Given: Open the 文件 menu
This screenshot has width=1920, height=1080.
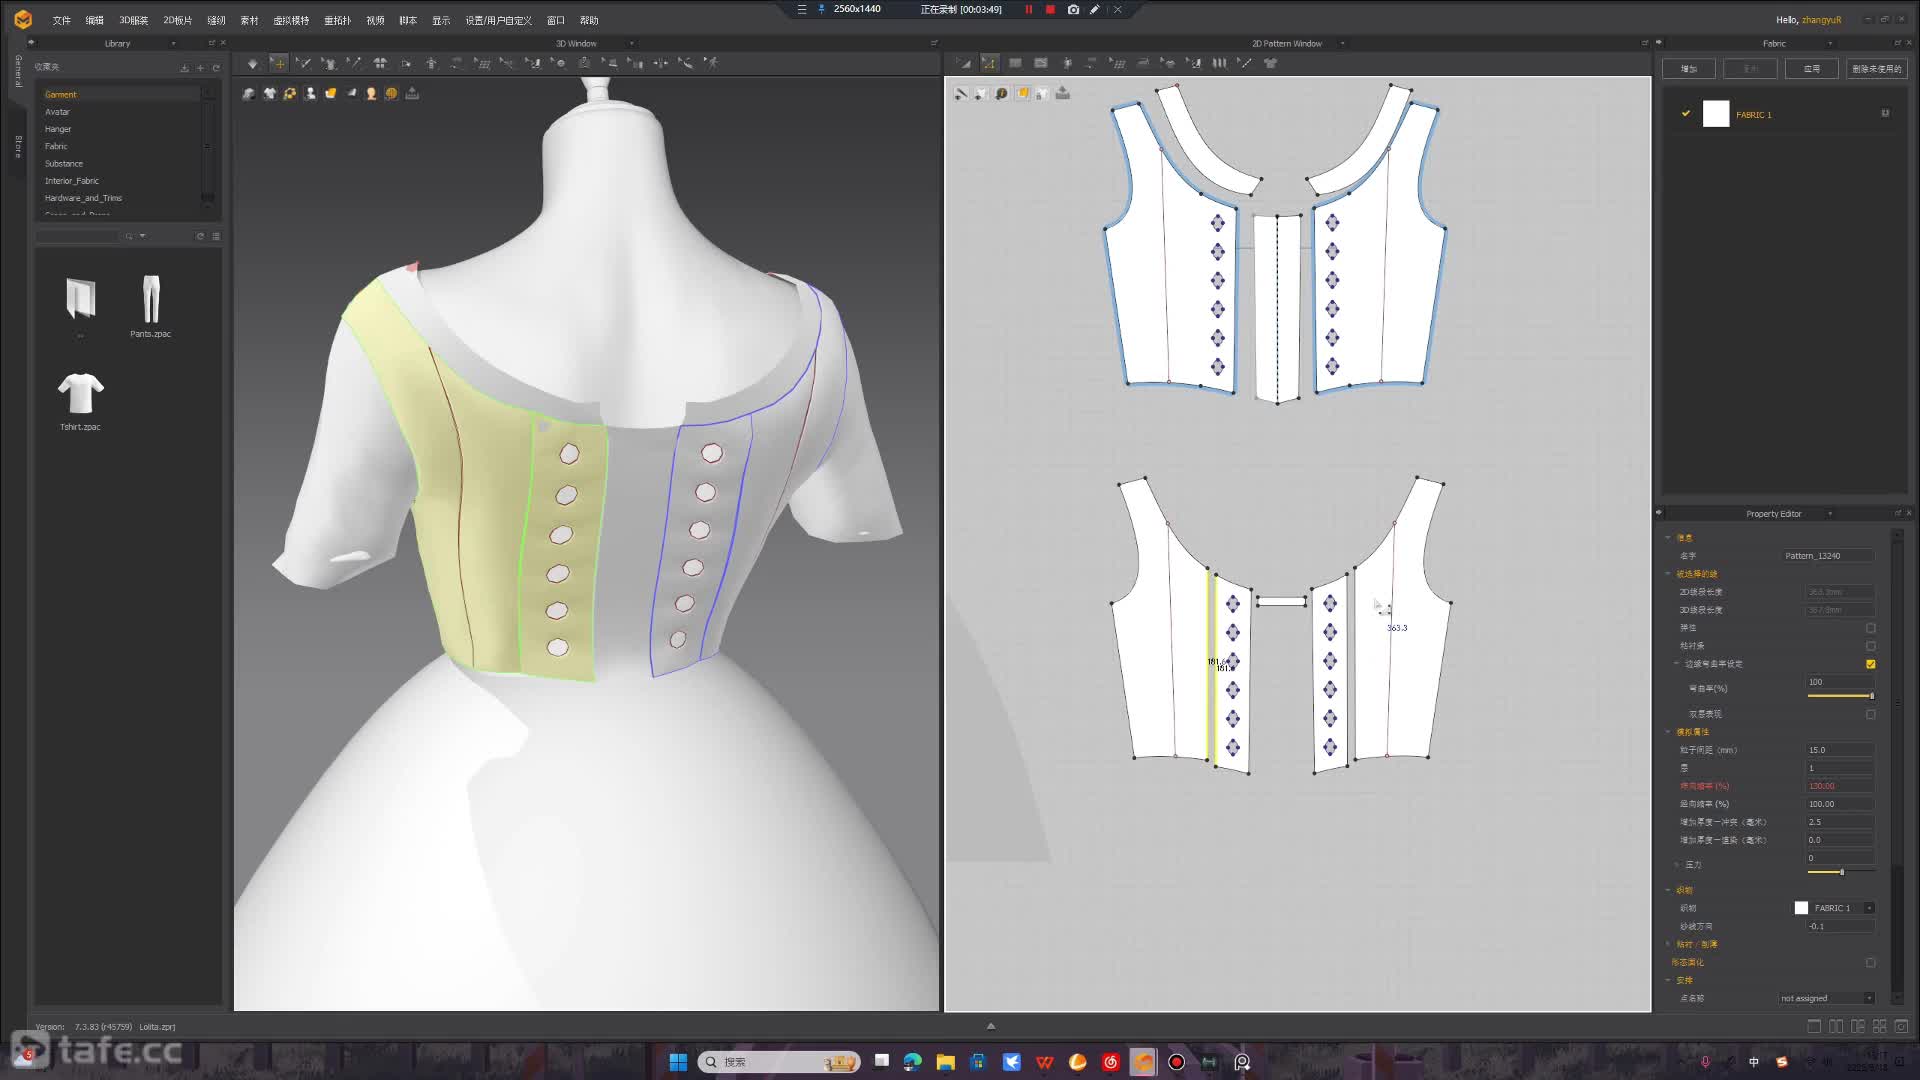Looking at the screenshot, I should pos(61,20).
